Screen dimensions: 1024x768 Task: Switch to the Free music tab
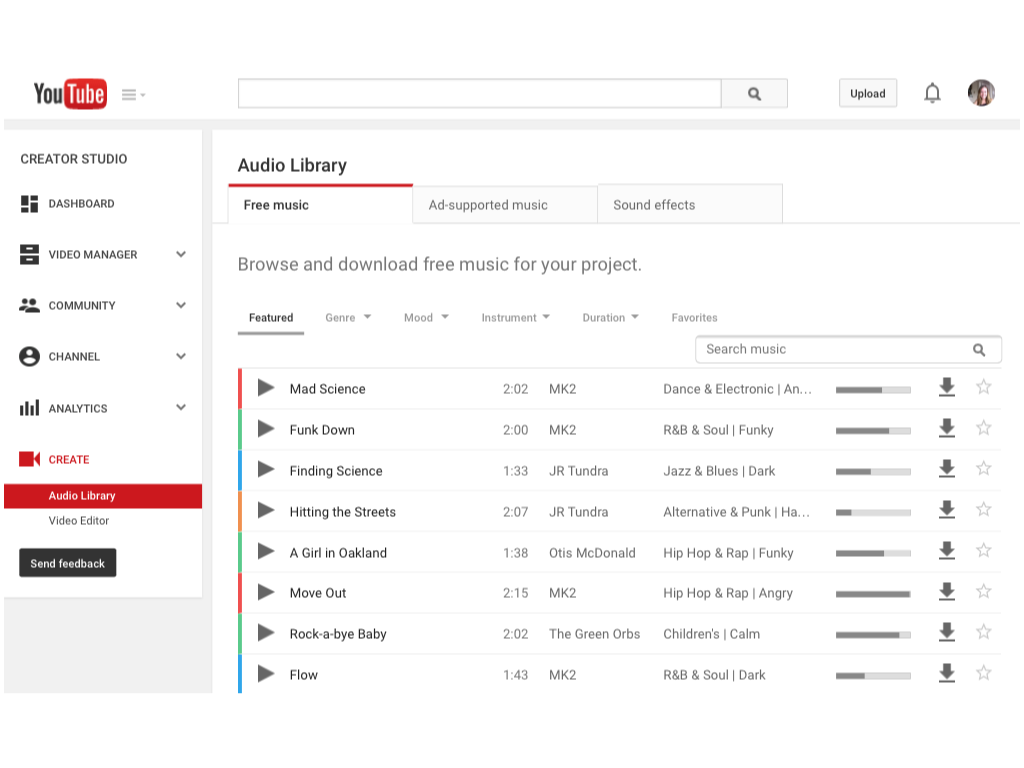pos(321,204)
